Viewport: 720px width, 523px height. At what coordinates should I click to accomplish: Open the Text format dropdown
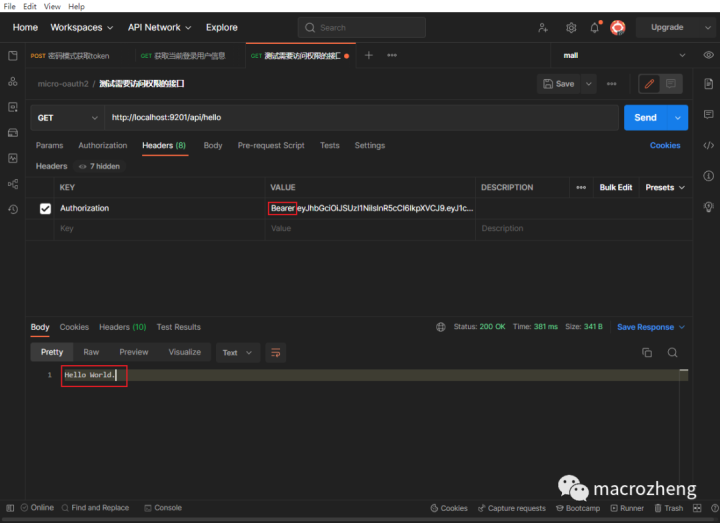(237, 353)
